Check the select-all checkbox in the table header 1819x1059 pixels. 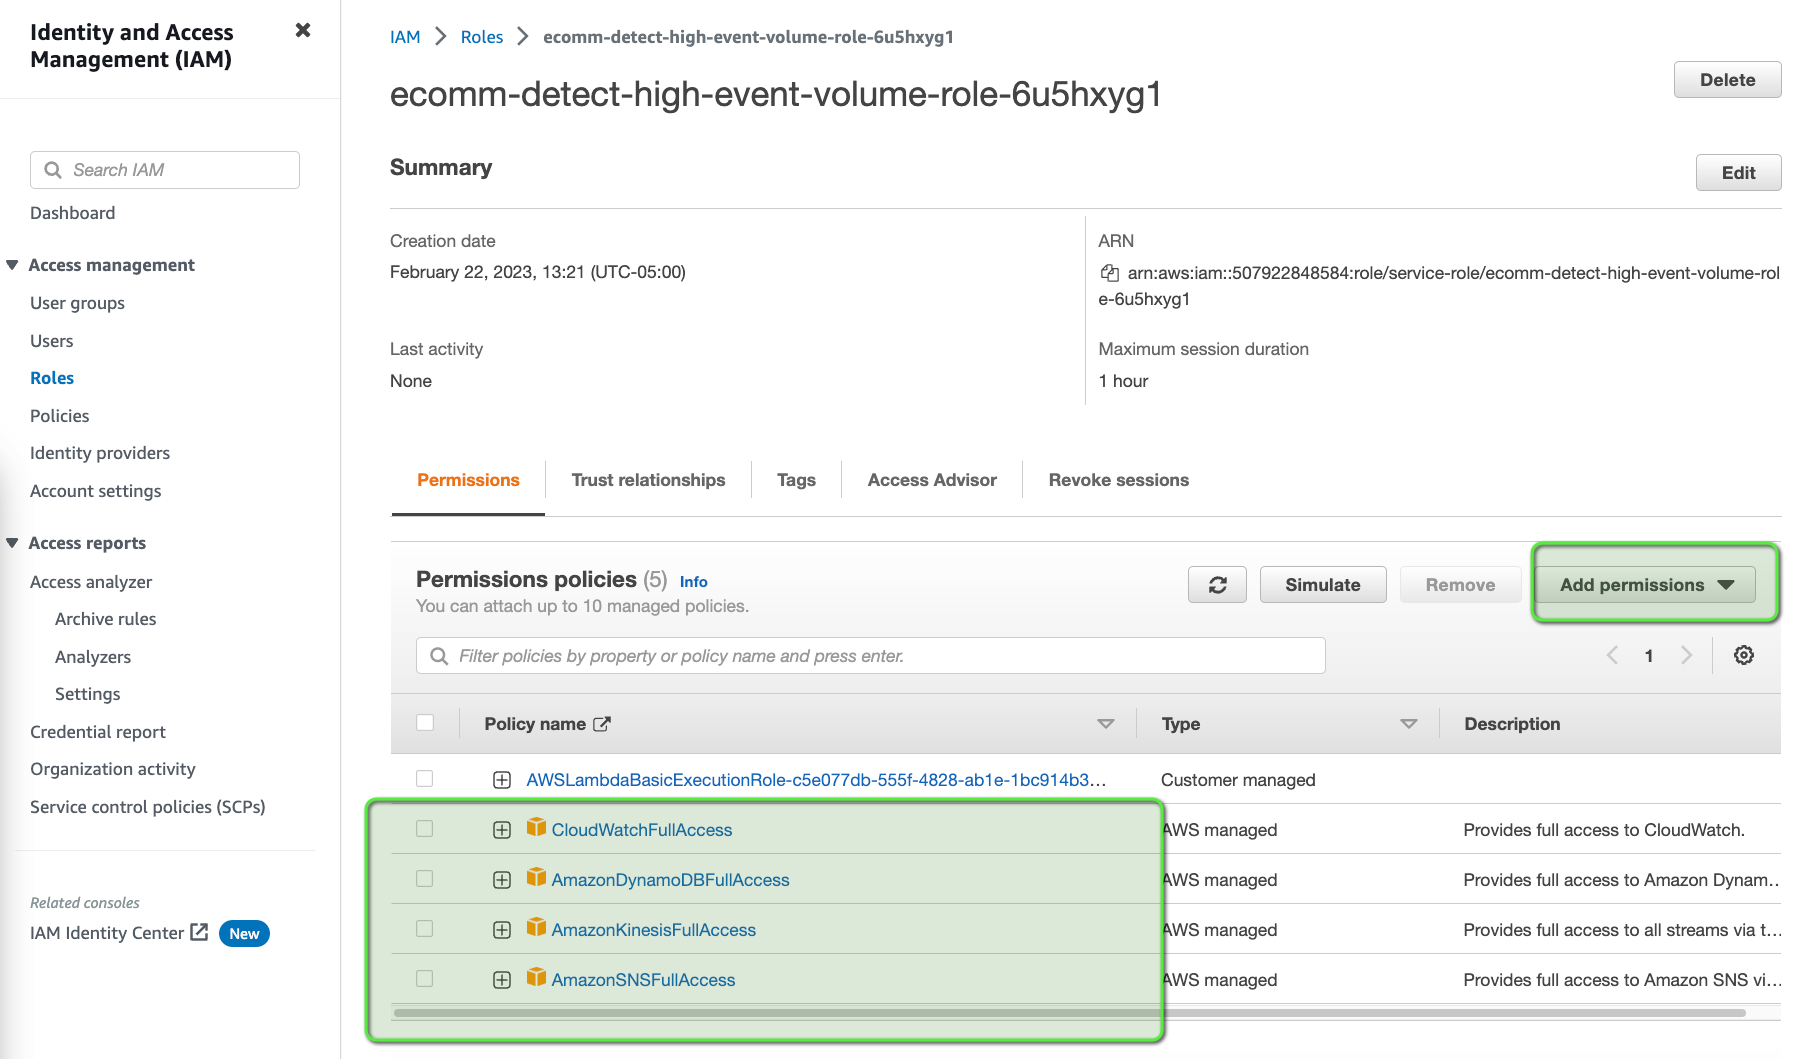point(425,722)
